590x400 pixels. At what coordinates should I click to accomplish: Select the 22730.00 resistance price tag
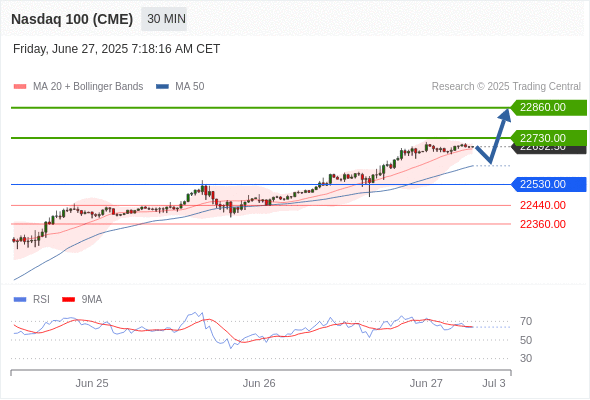(549, 138)
